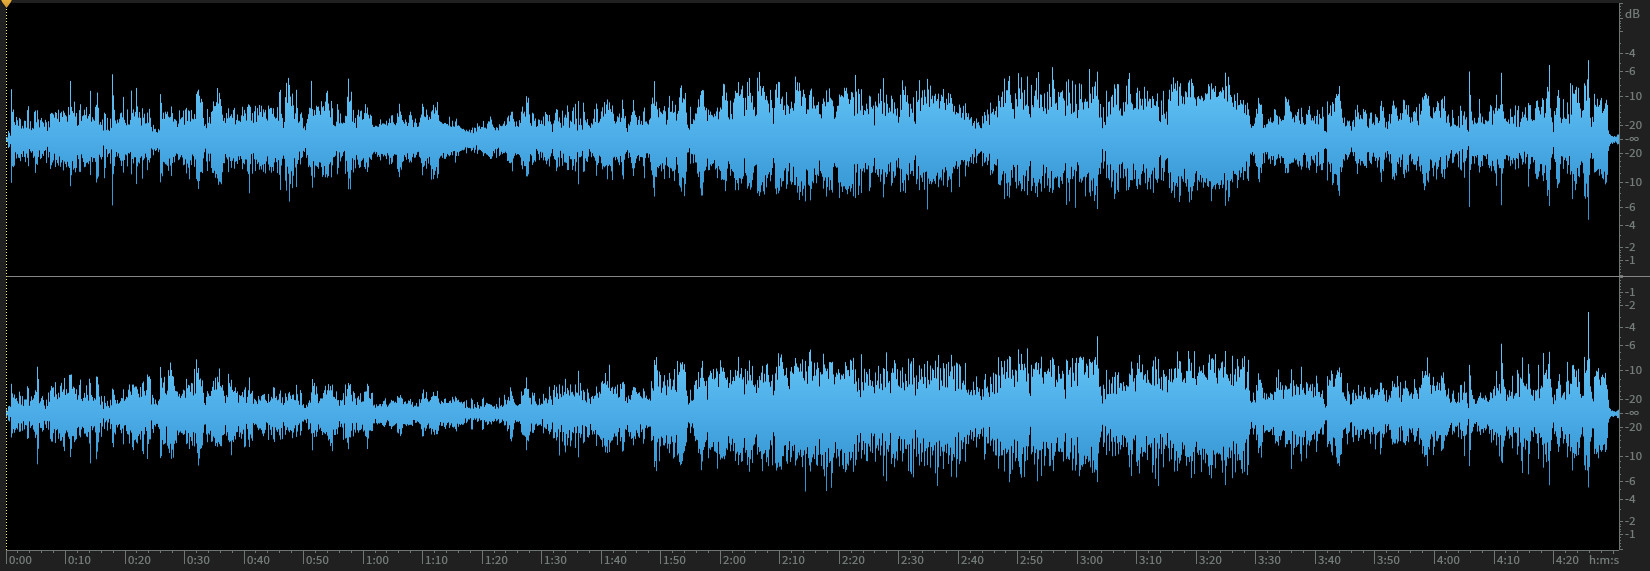The height and width of the screenshot is (571, 1650).
Task: Click the 3:10 time label
Action: point(1150,560)
